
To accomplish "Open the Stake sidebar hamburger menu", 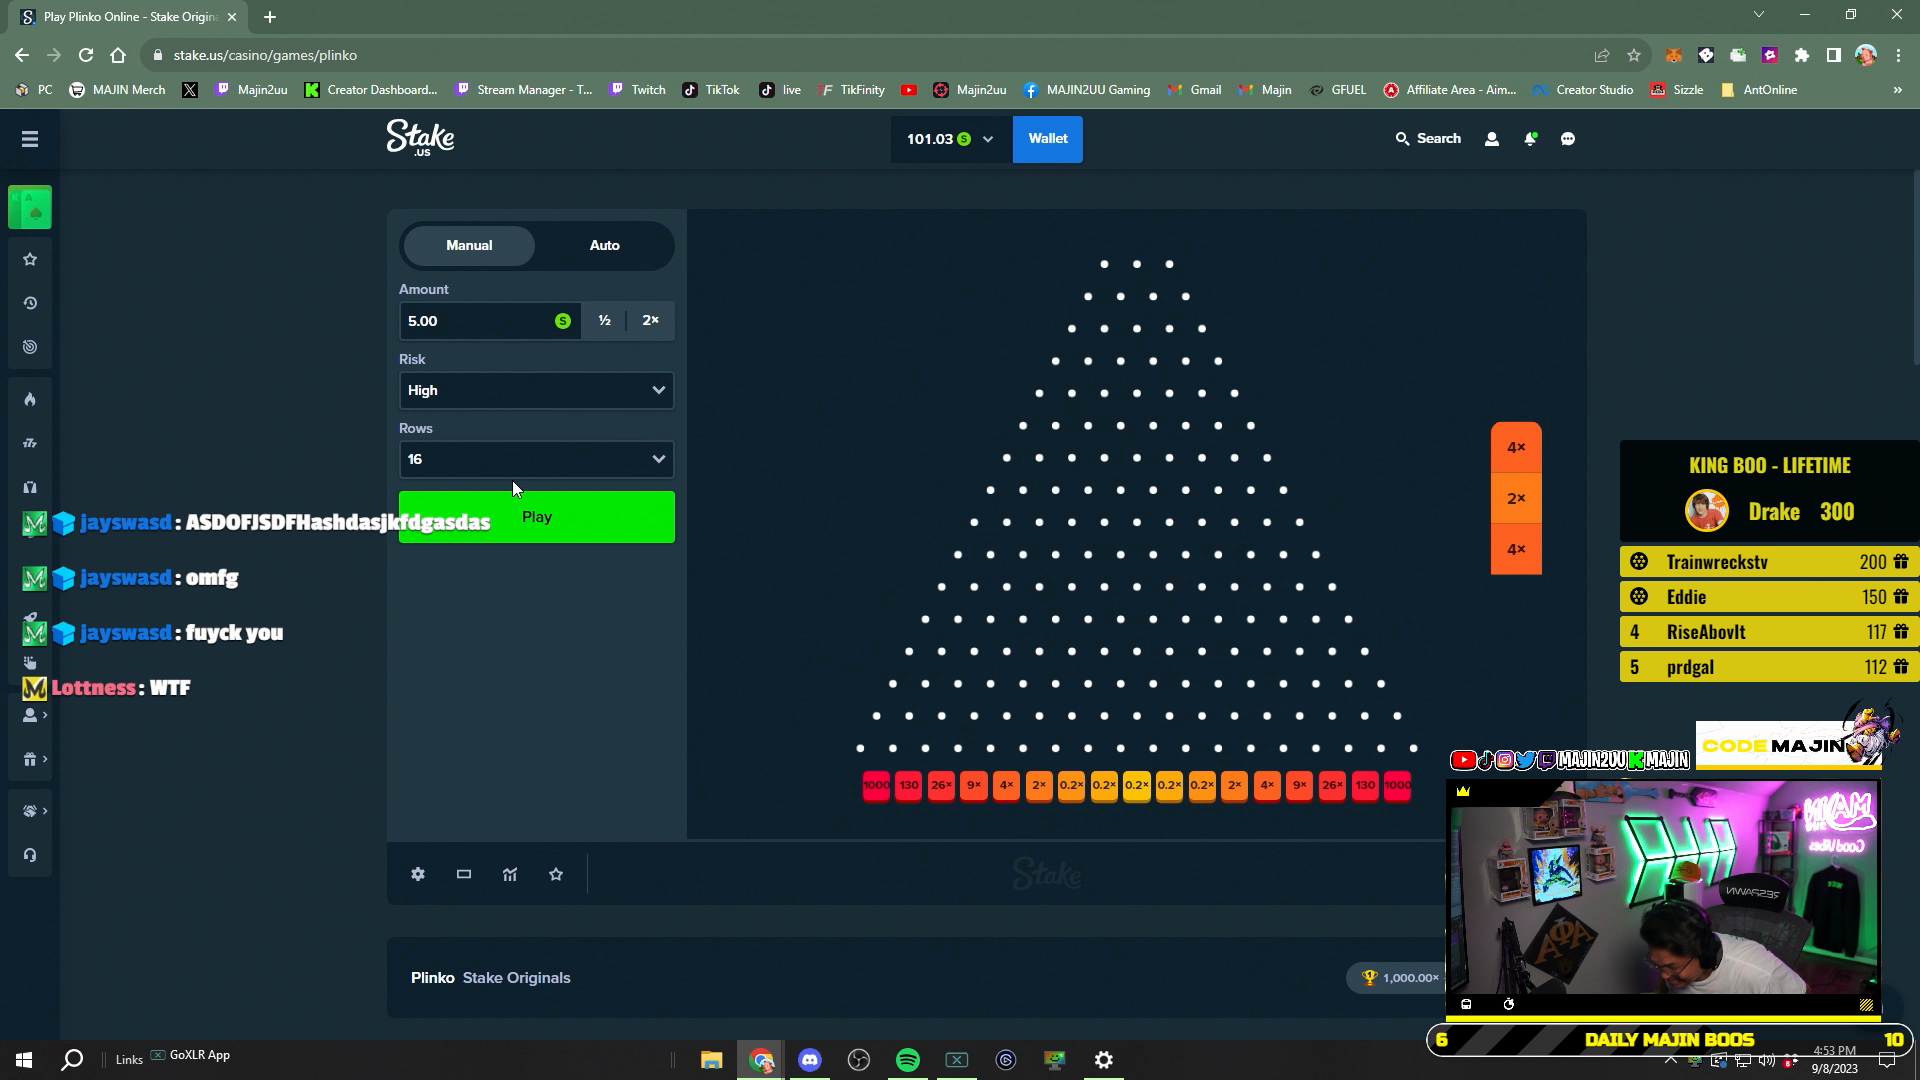I will 30,139.
